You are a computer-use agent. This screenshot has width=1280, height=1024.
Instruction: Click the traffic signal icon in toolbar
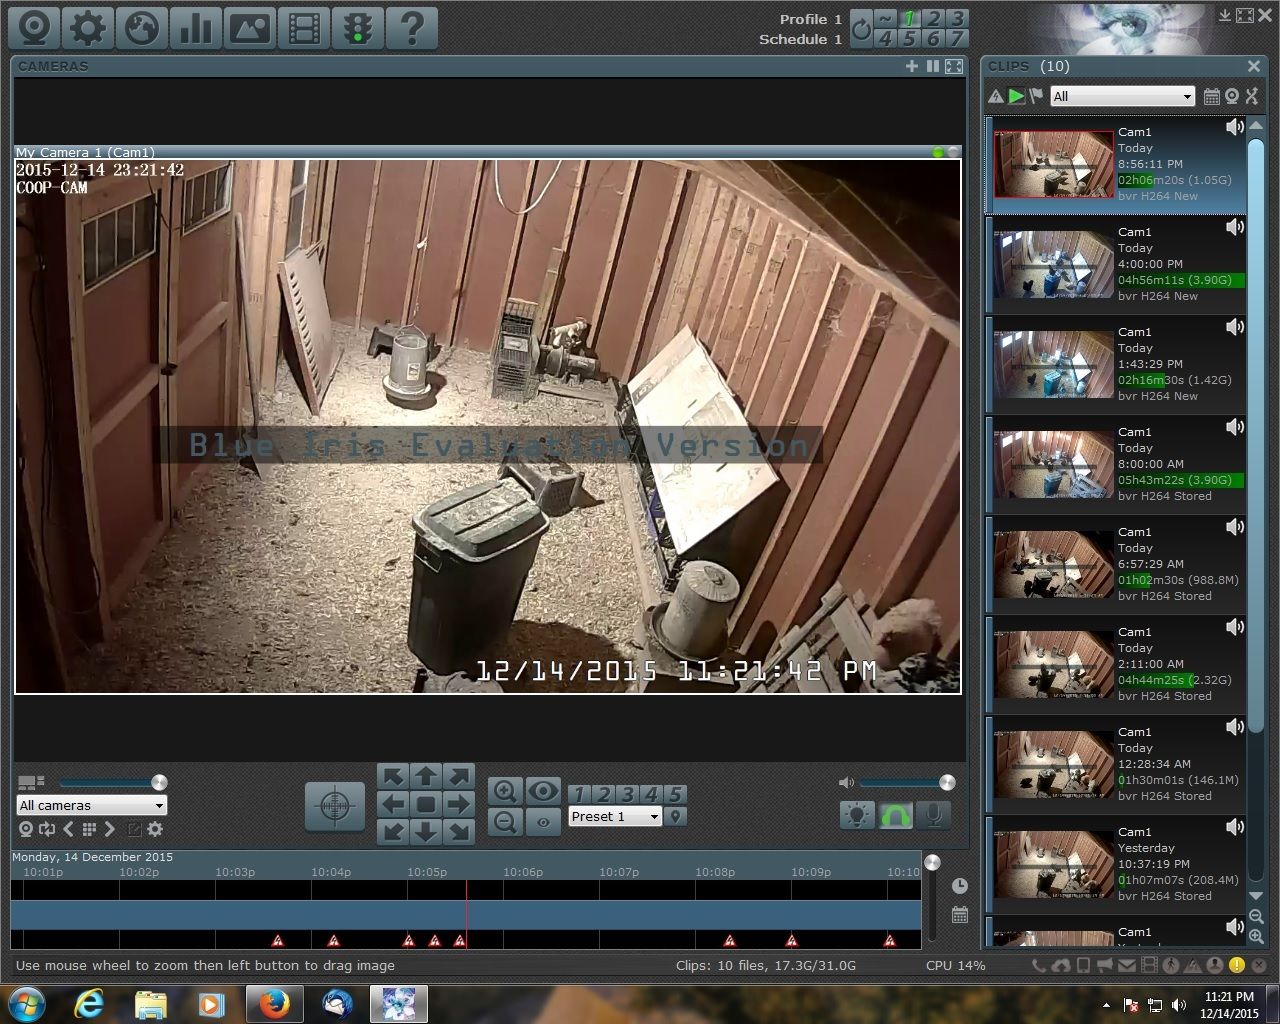[357, 27]
